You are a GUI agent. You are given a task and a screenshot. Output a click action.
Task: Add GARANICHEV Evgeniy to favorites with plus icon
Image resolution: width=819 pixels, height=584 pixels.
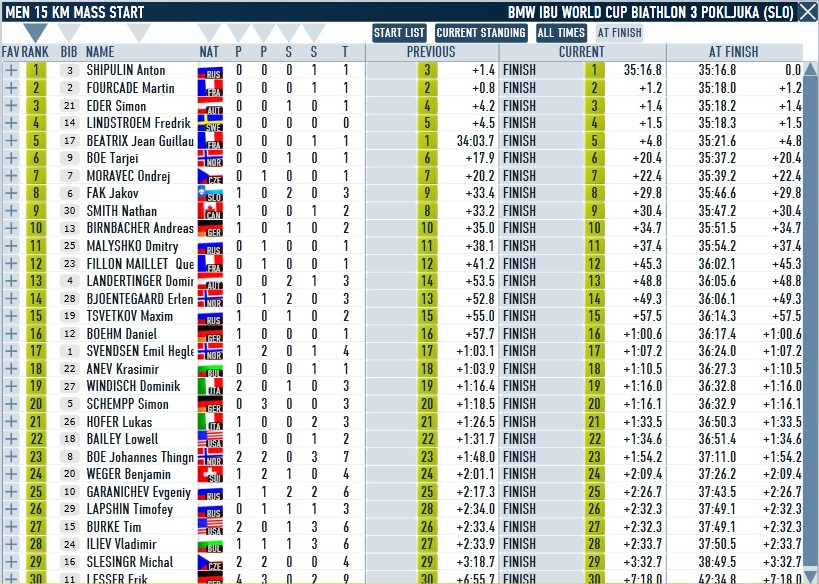(x=10, y=492)
